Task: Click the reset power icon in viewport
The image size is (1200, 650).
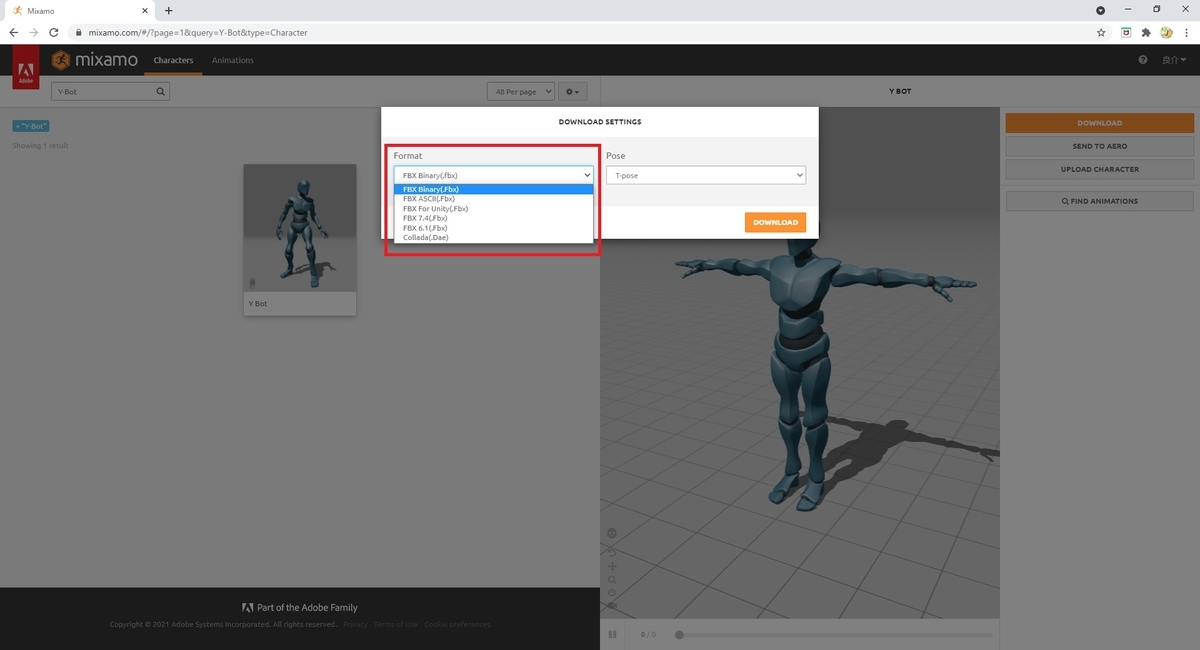Action: point(612,593)
